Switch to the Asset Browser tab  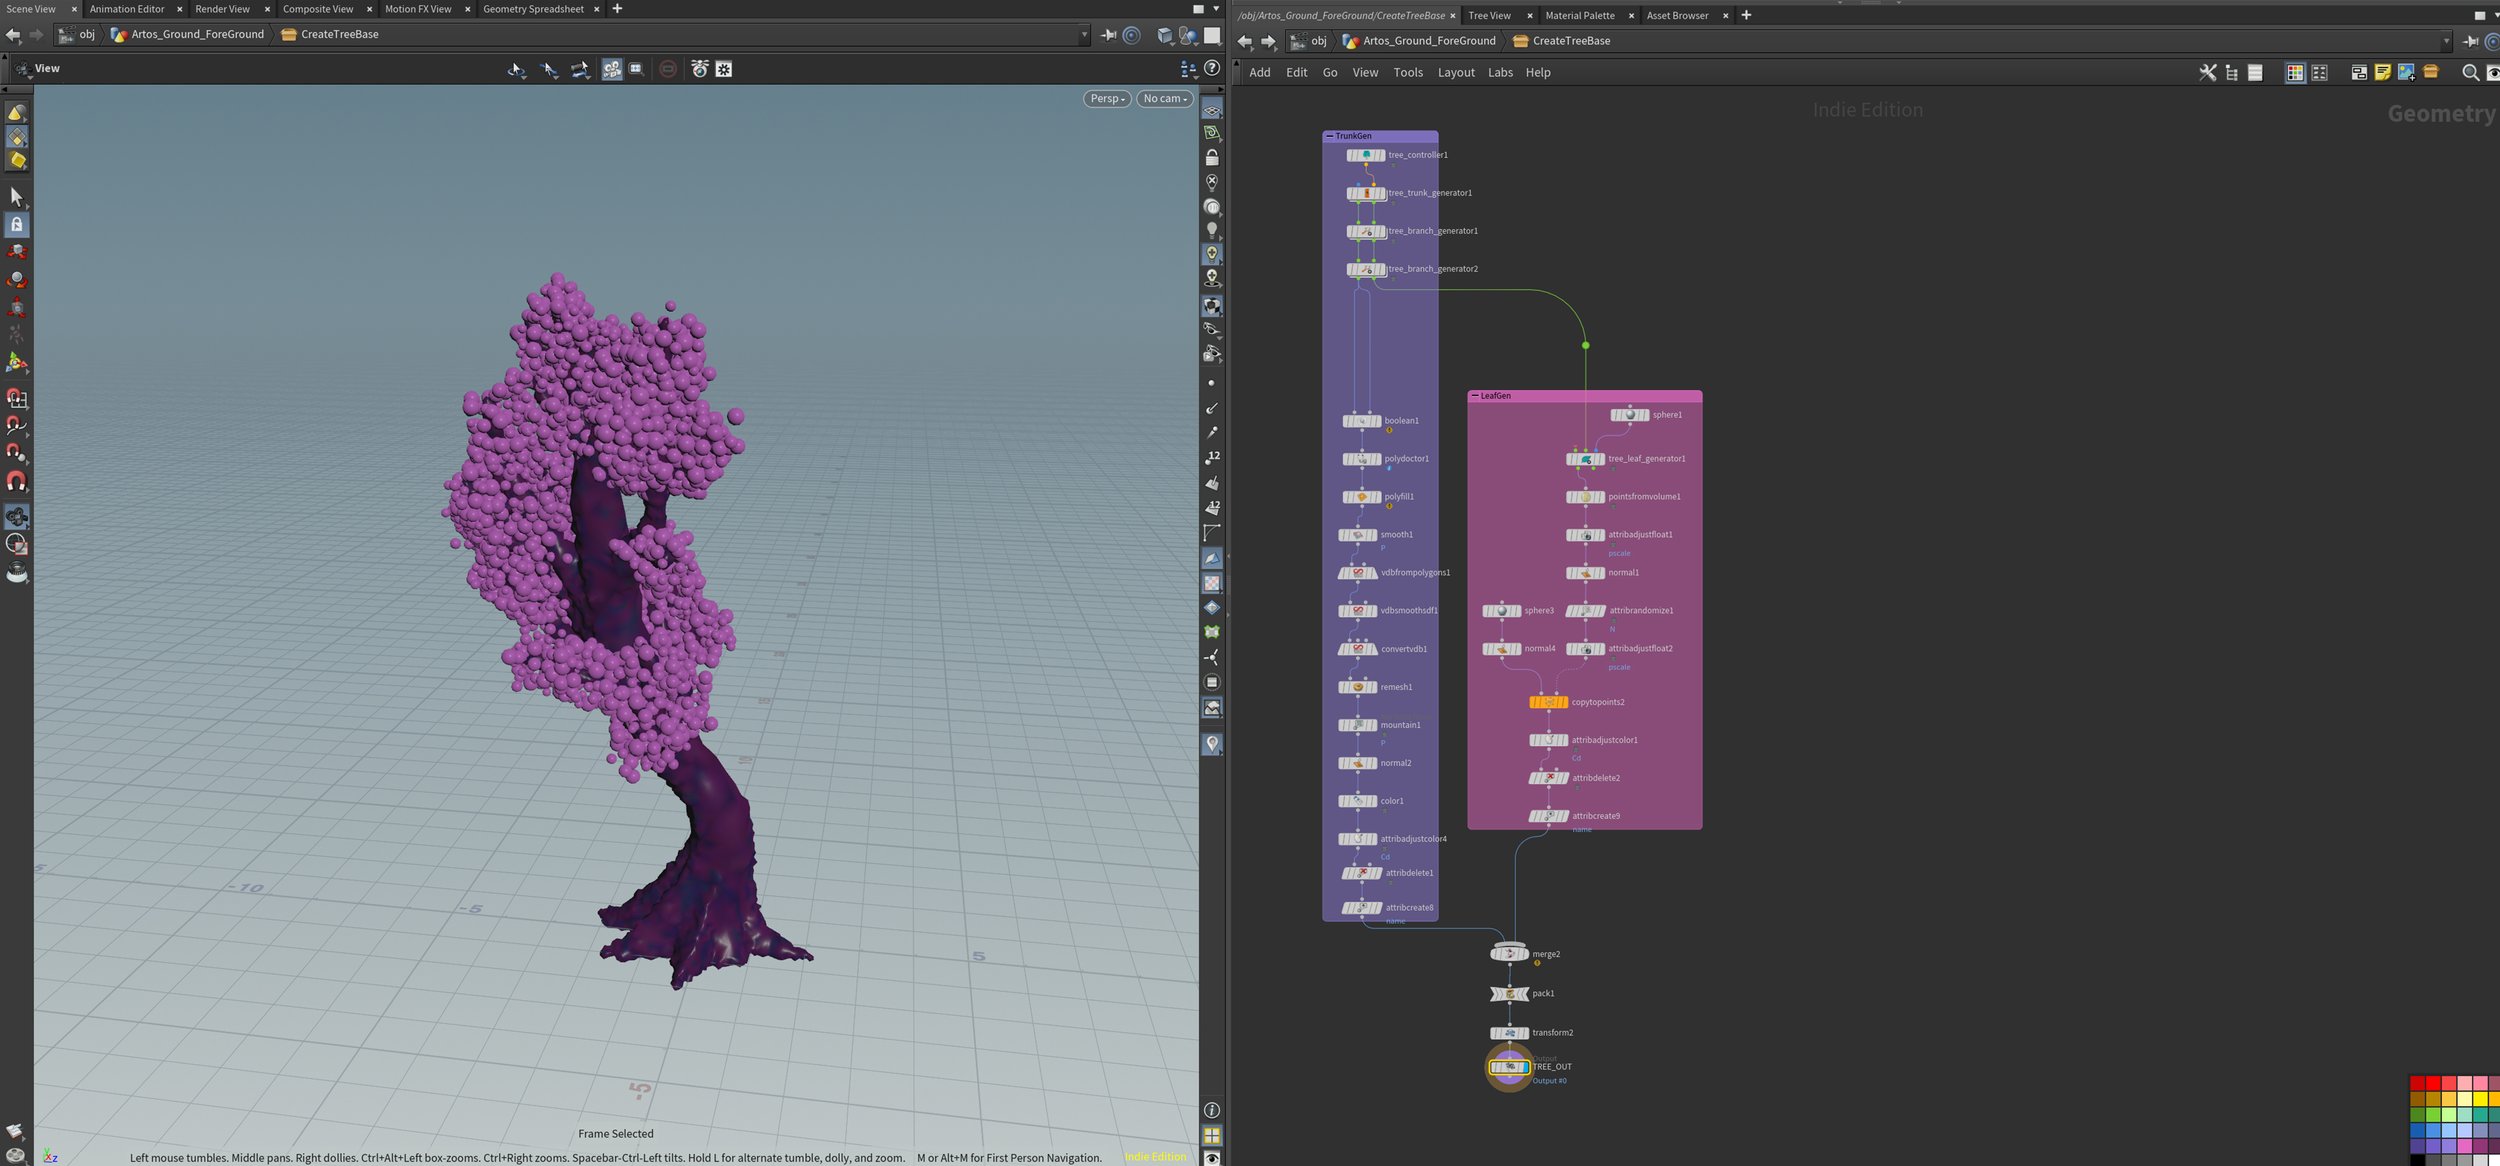(1677, 15)
